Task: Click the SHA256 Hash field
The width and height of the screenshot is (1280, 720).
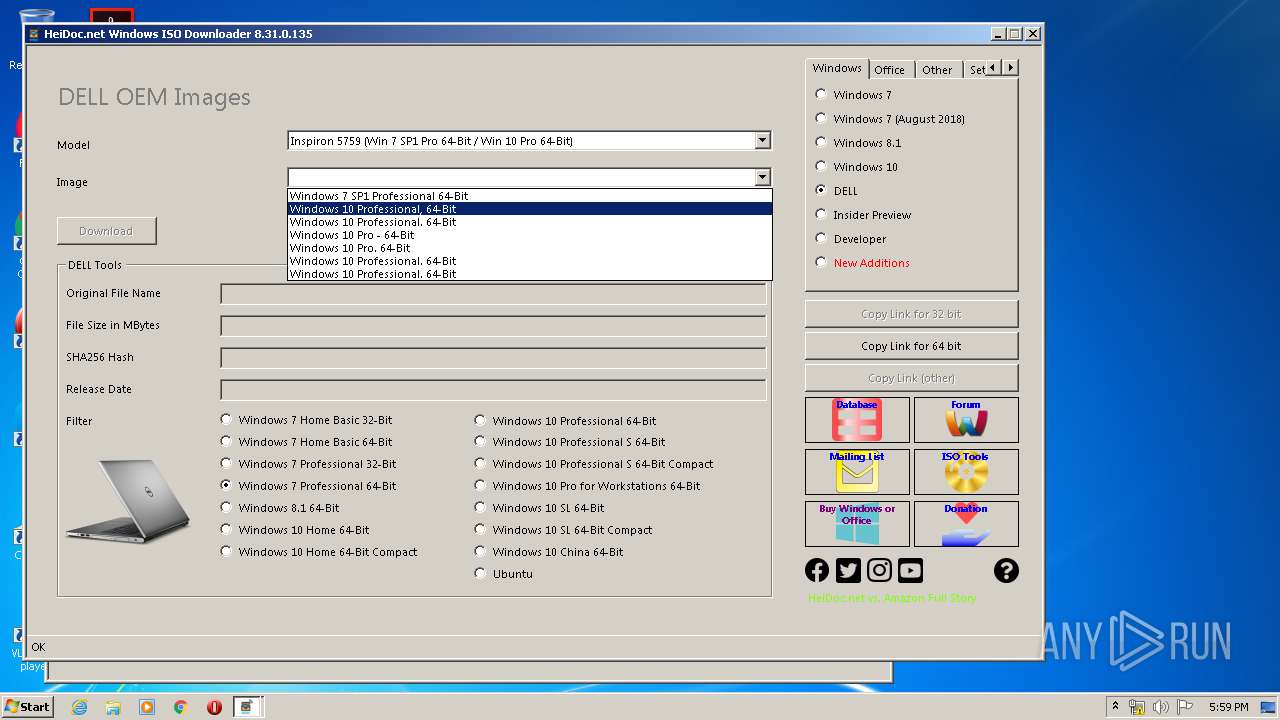Action: (x=493, y=358)
